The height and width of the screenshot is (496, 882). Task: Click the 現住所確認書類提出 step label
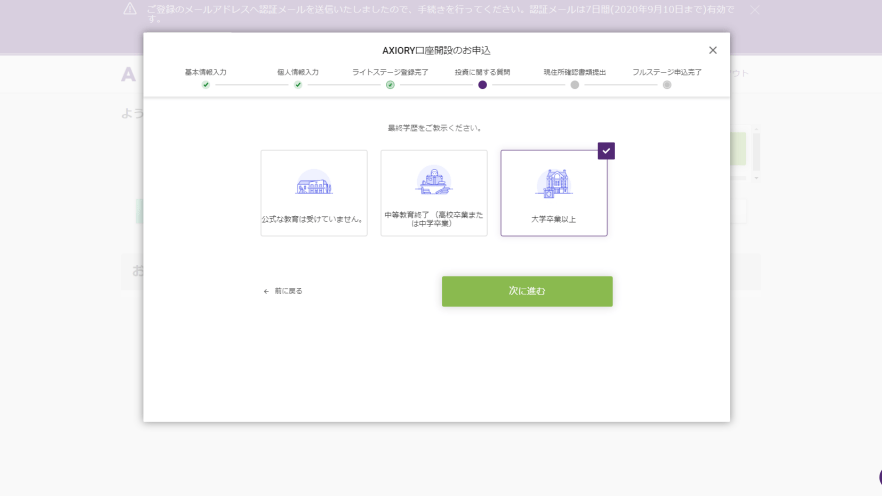click(x=575, y=72)
